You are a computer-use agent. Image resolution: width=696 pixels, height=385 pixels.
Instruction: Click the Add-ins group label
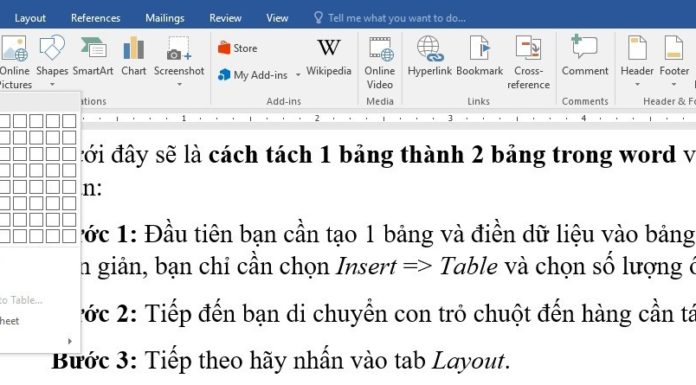pyautogui.click(x=284, y=101)
